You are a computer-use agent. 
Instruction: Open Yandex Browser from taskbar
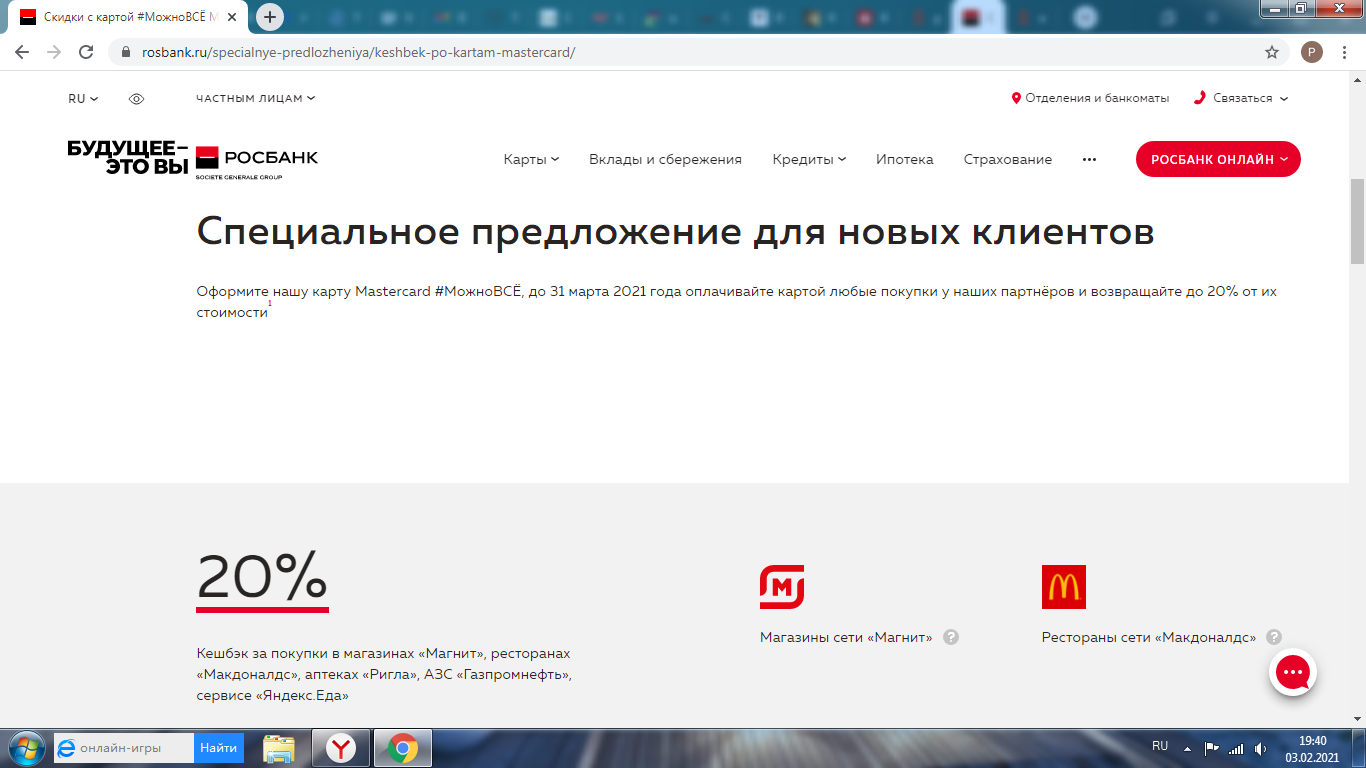tap(341, 748)
